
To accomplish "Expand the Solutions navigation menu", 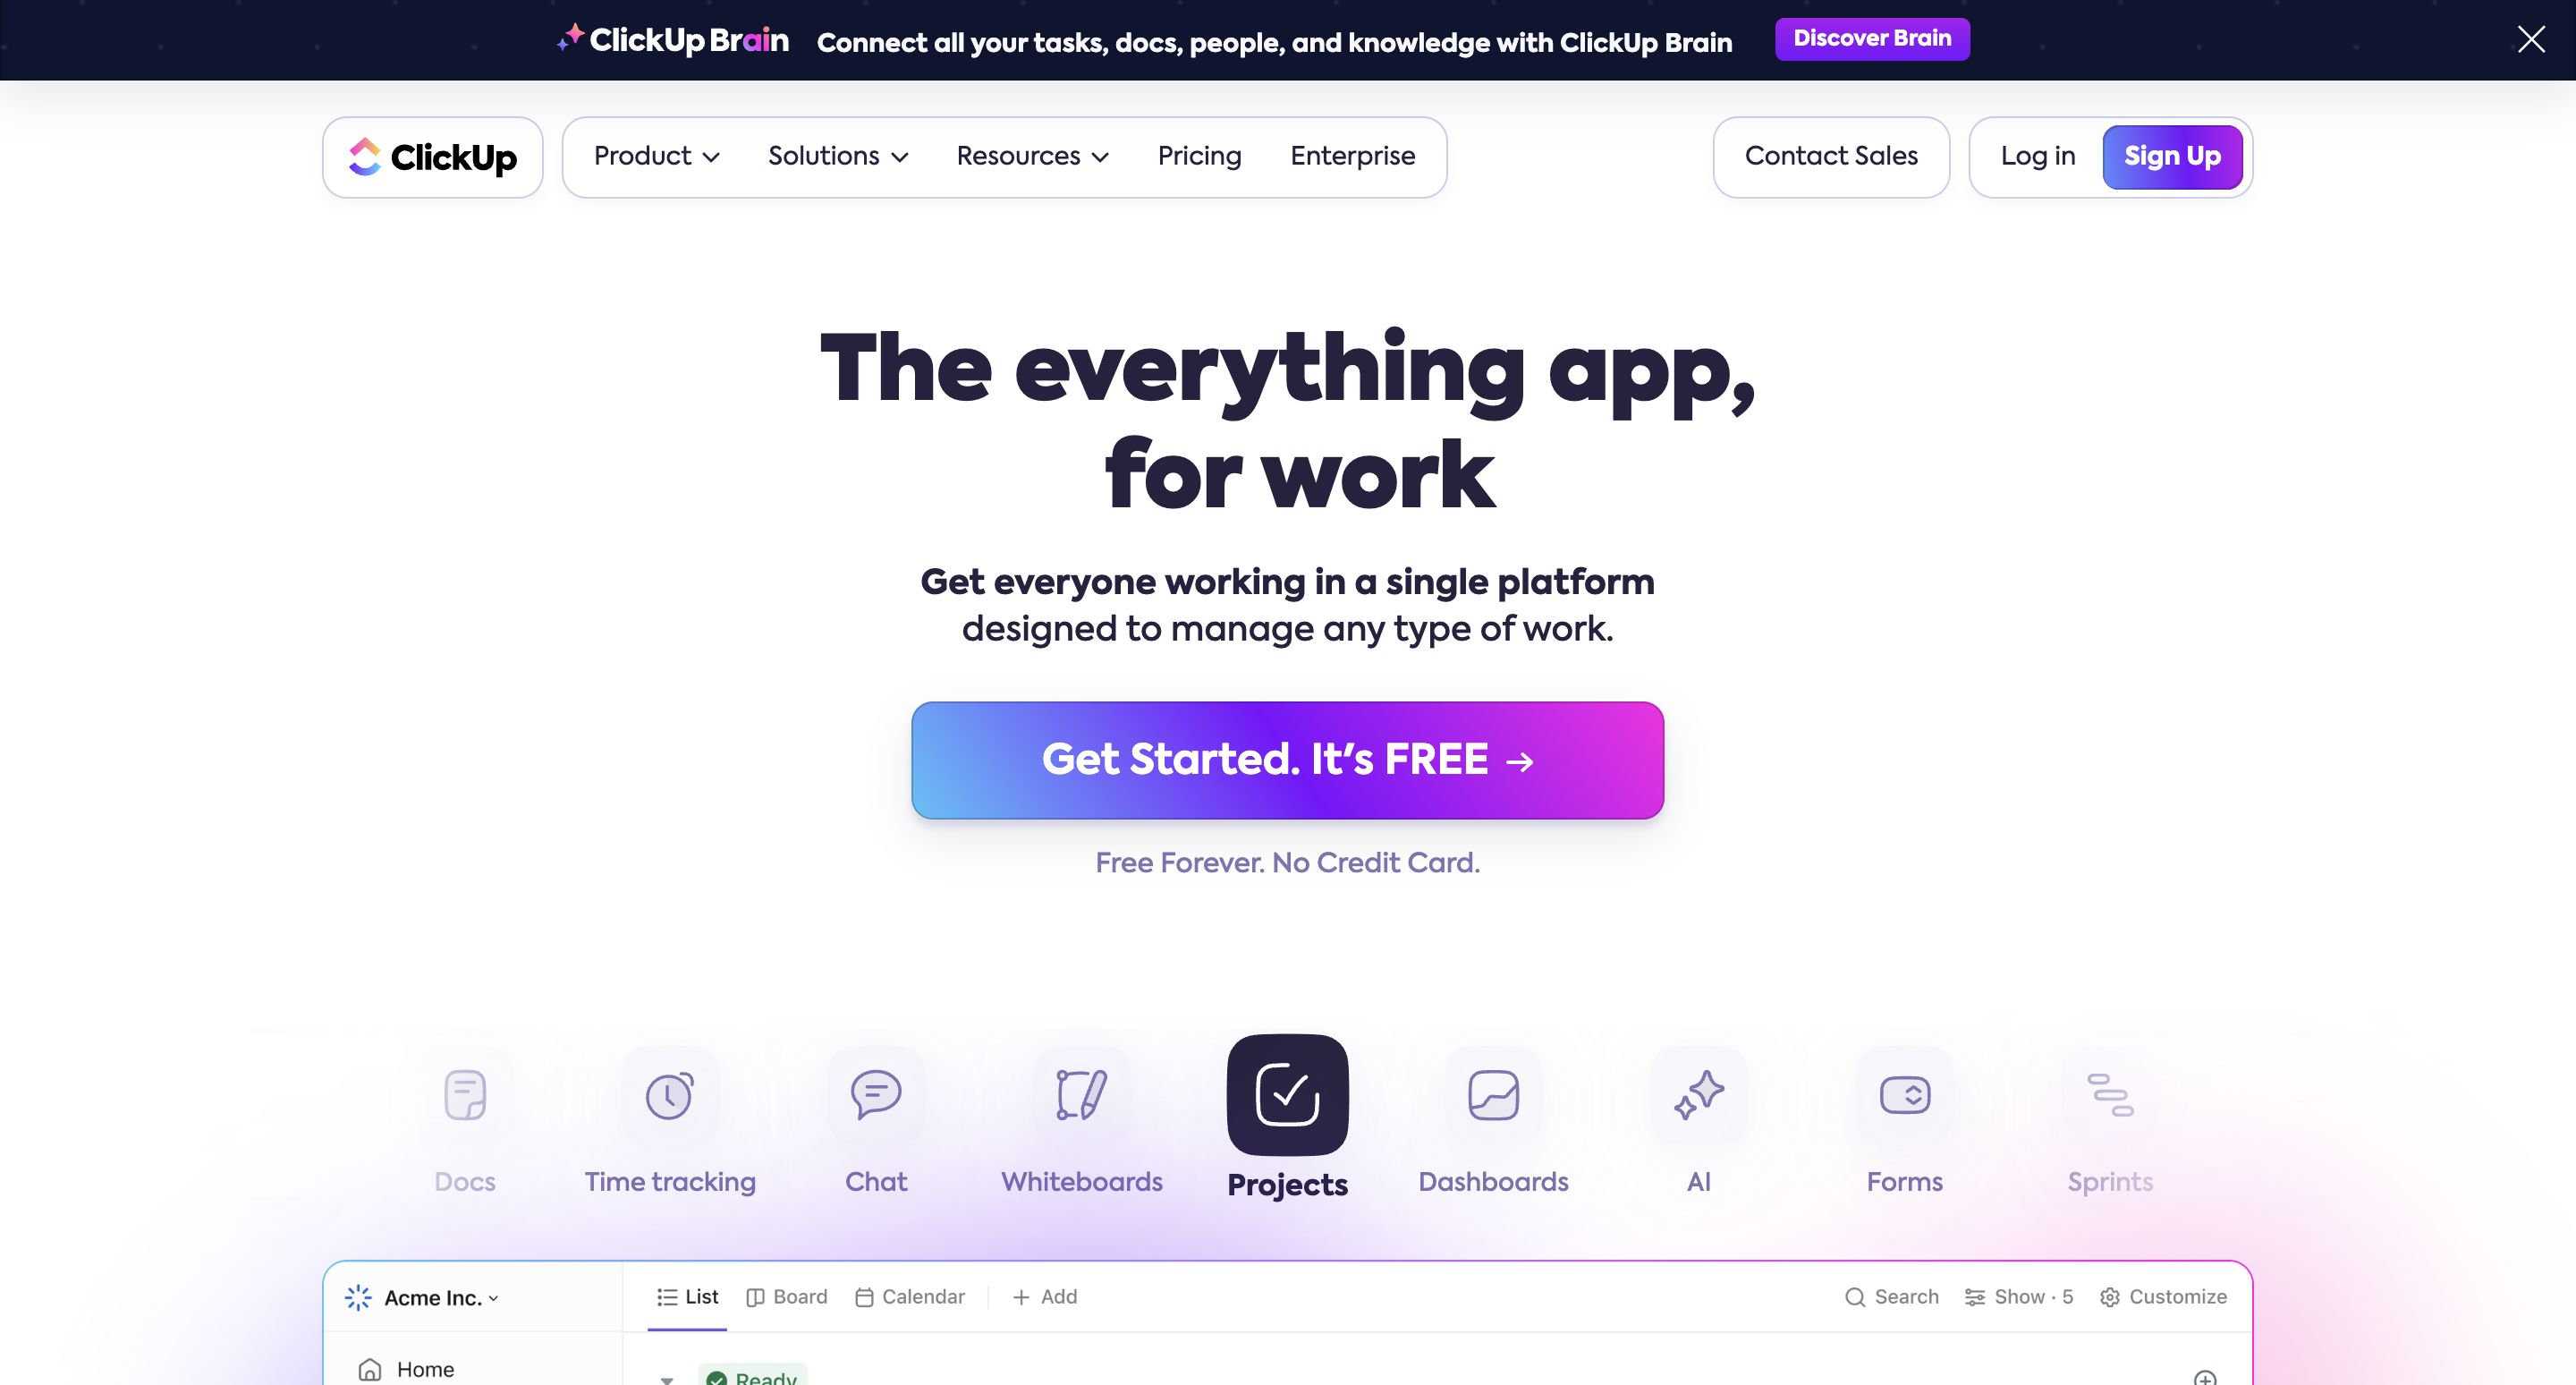I will pos(837,157).
